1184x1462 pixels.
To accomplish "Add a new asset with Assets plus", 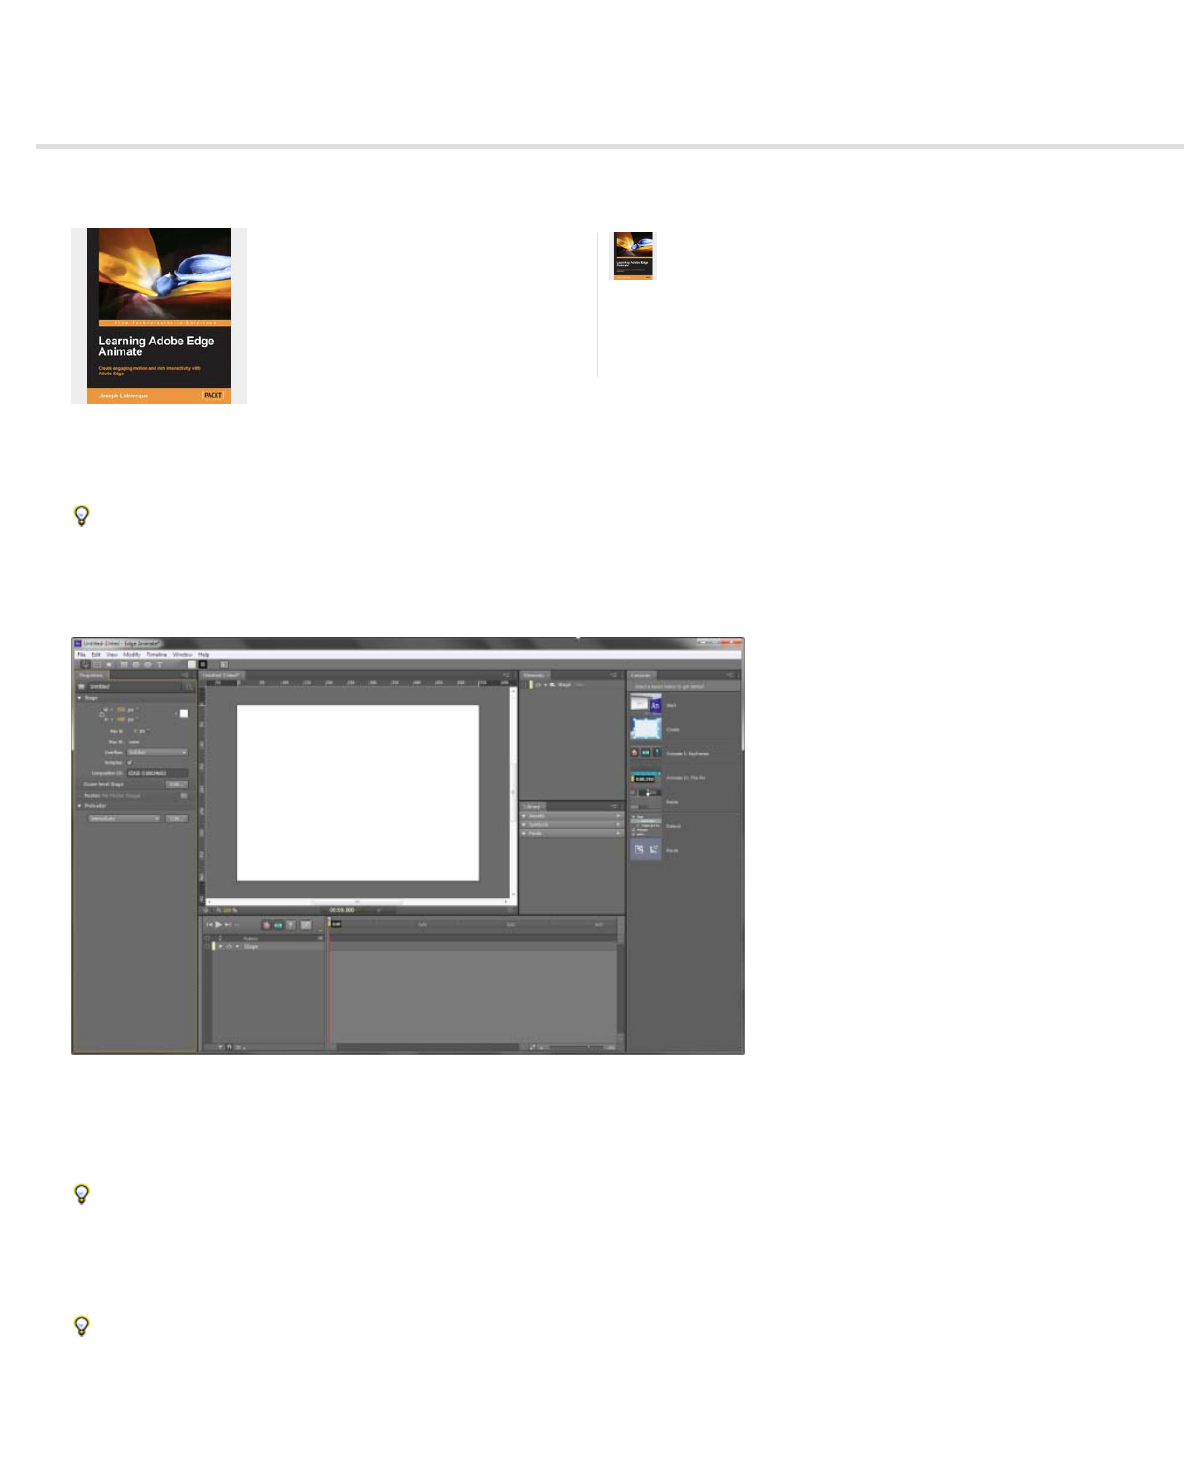I will [618, 816].
